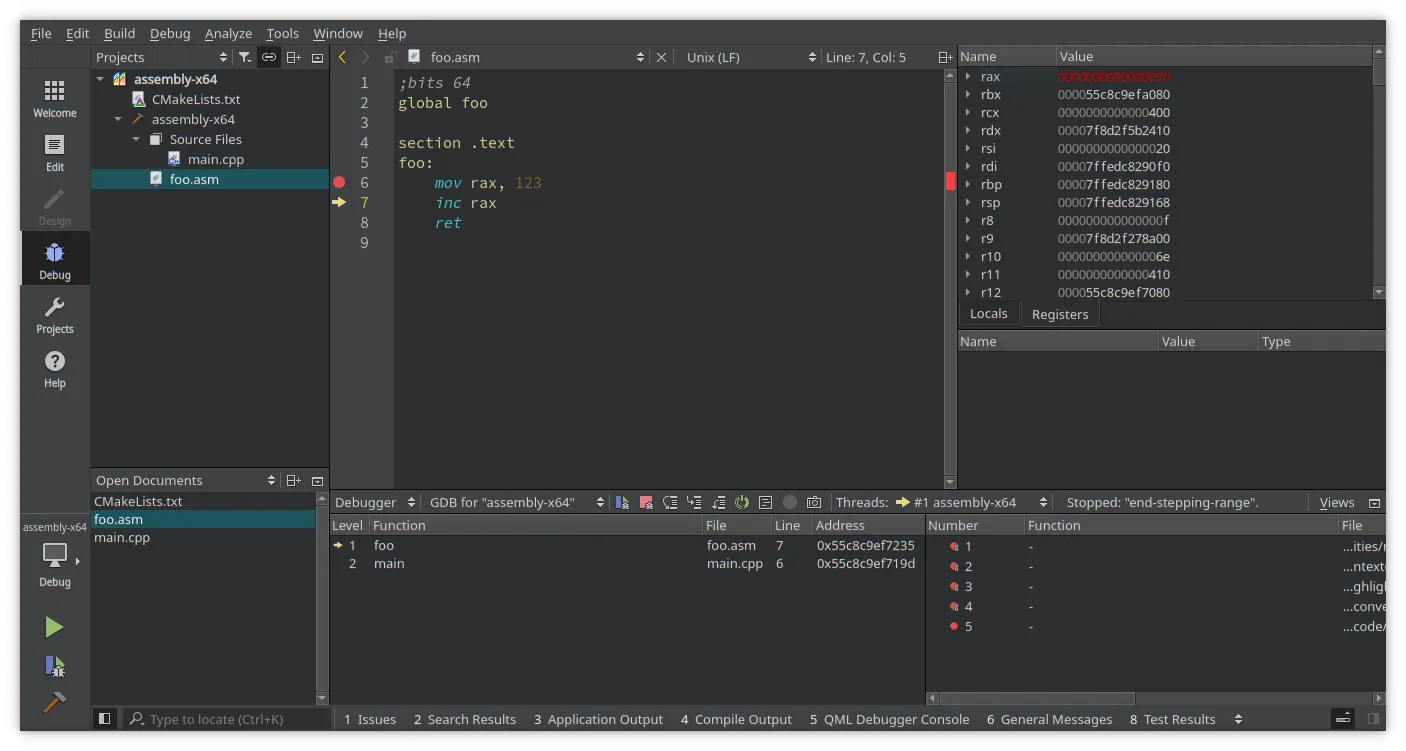
Task: Open the Debug menu
Action: tap(170, 33)
